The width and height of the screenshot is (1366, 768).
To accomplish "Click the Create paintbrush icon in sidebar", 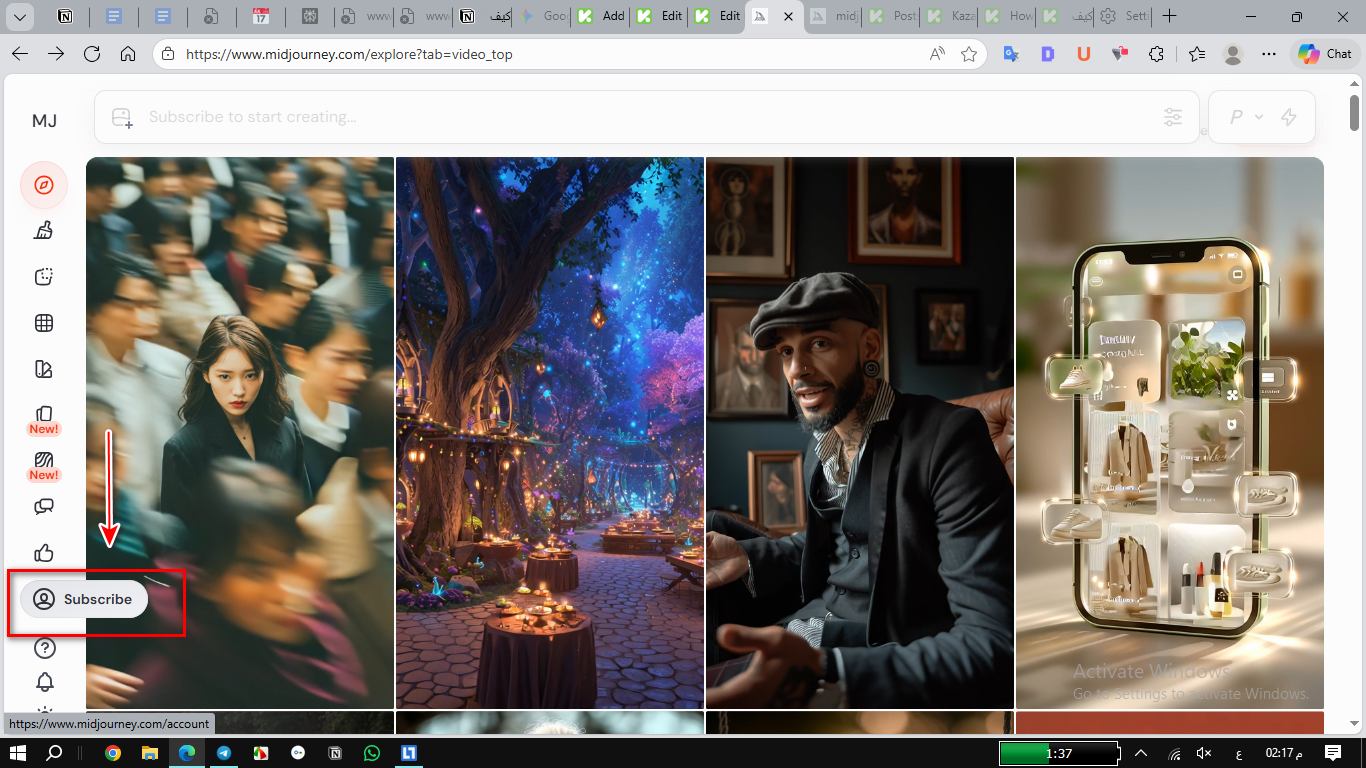I will [43, 231].
